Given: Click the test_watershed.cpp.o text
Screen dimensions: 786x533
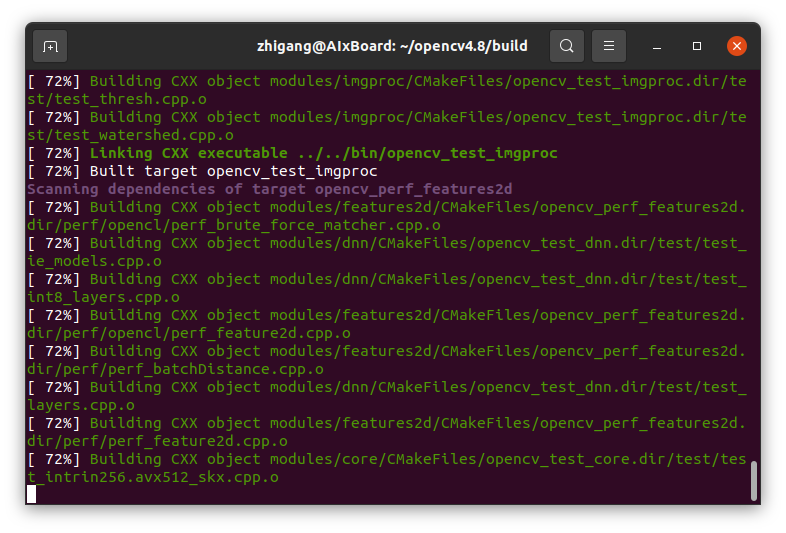Looking at the screenshot, I should click(x=131, y=135).
